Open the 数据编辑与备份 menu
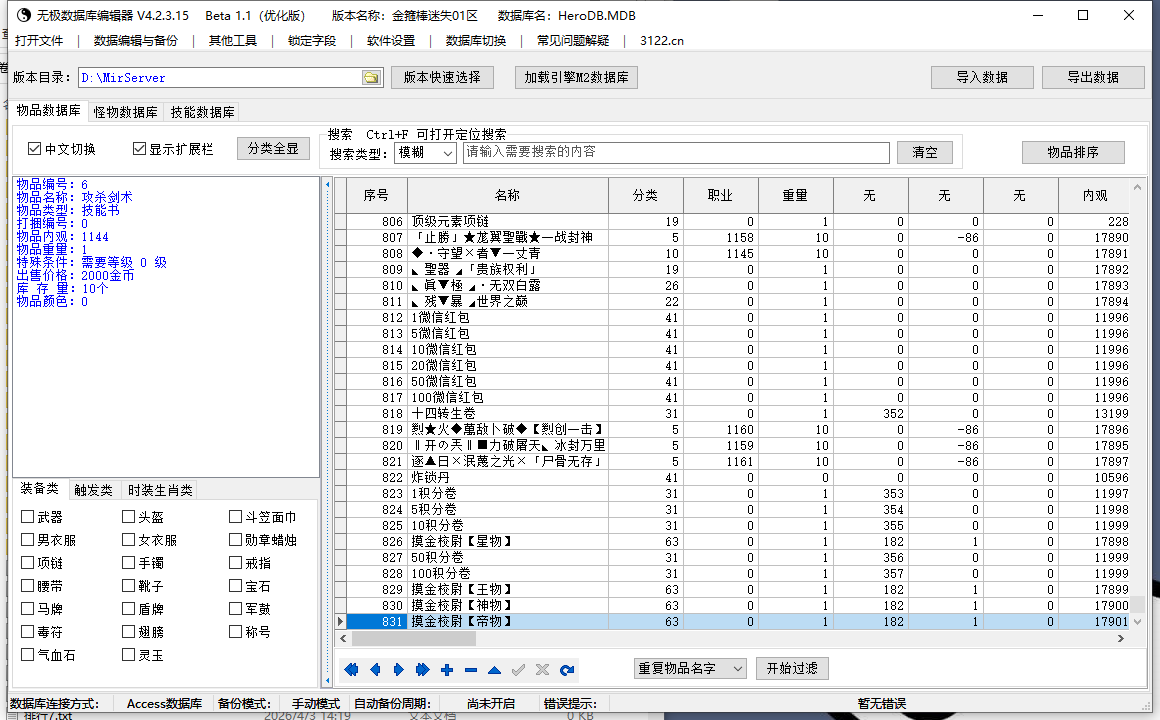Viewport: 1160px width, 720px height. point(136,41)
